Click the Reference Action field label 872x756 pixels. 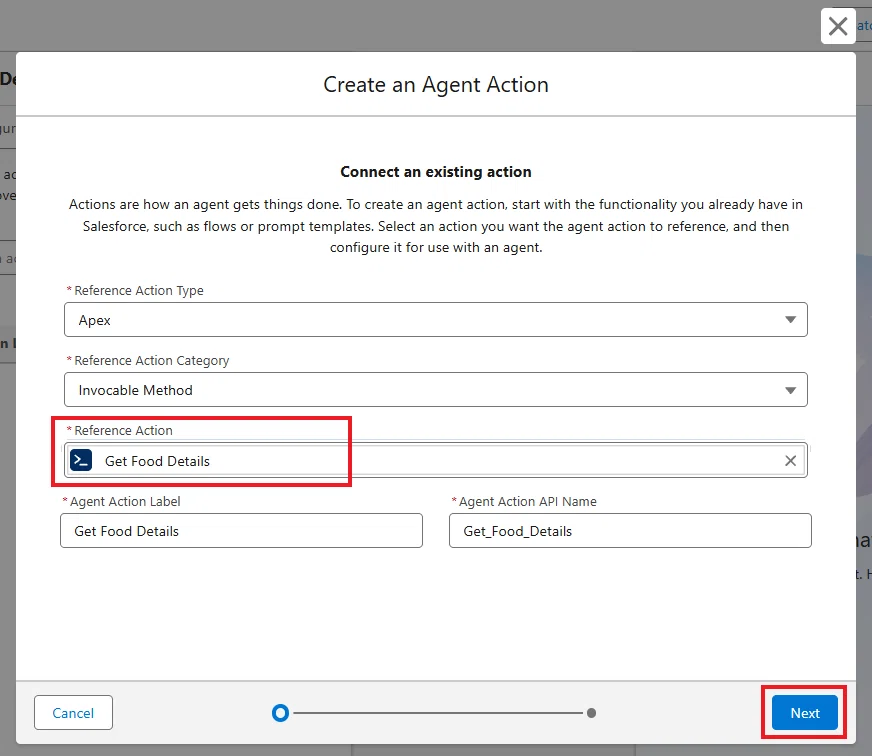click(123, 431)
